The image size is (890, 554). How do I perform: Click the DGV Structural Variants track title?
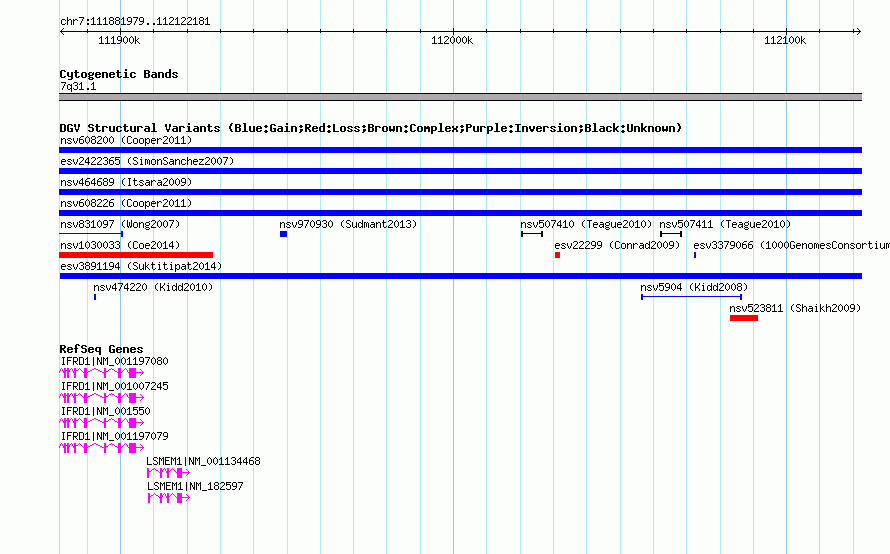pos(370,128)
